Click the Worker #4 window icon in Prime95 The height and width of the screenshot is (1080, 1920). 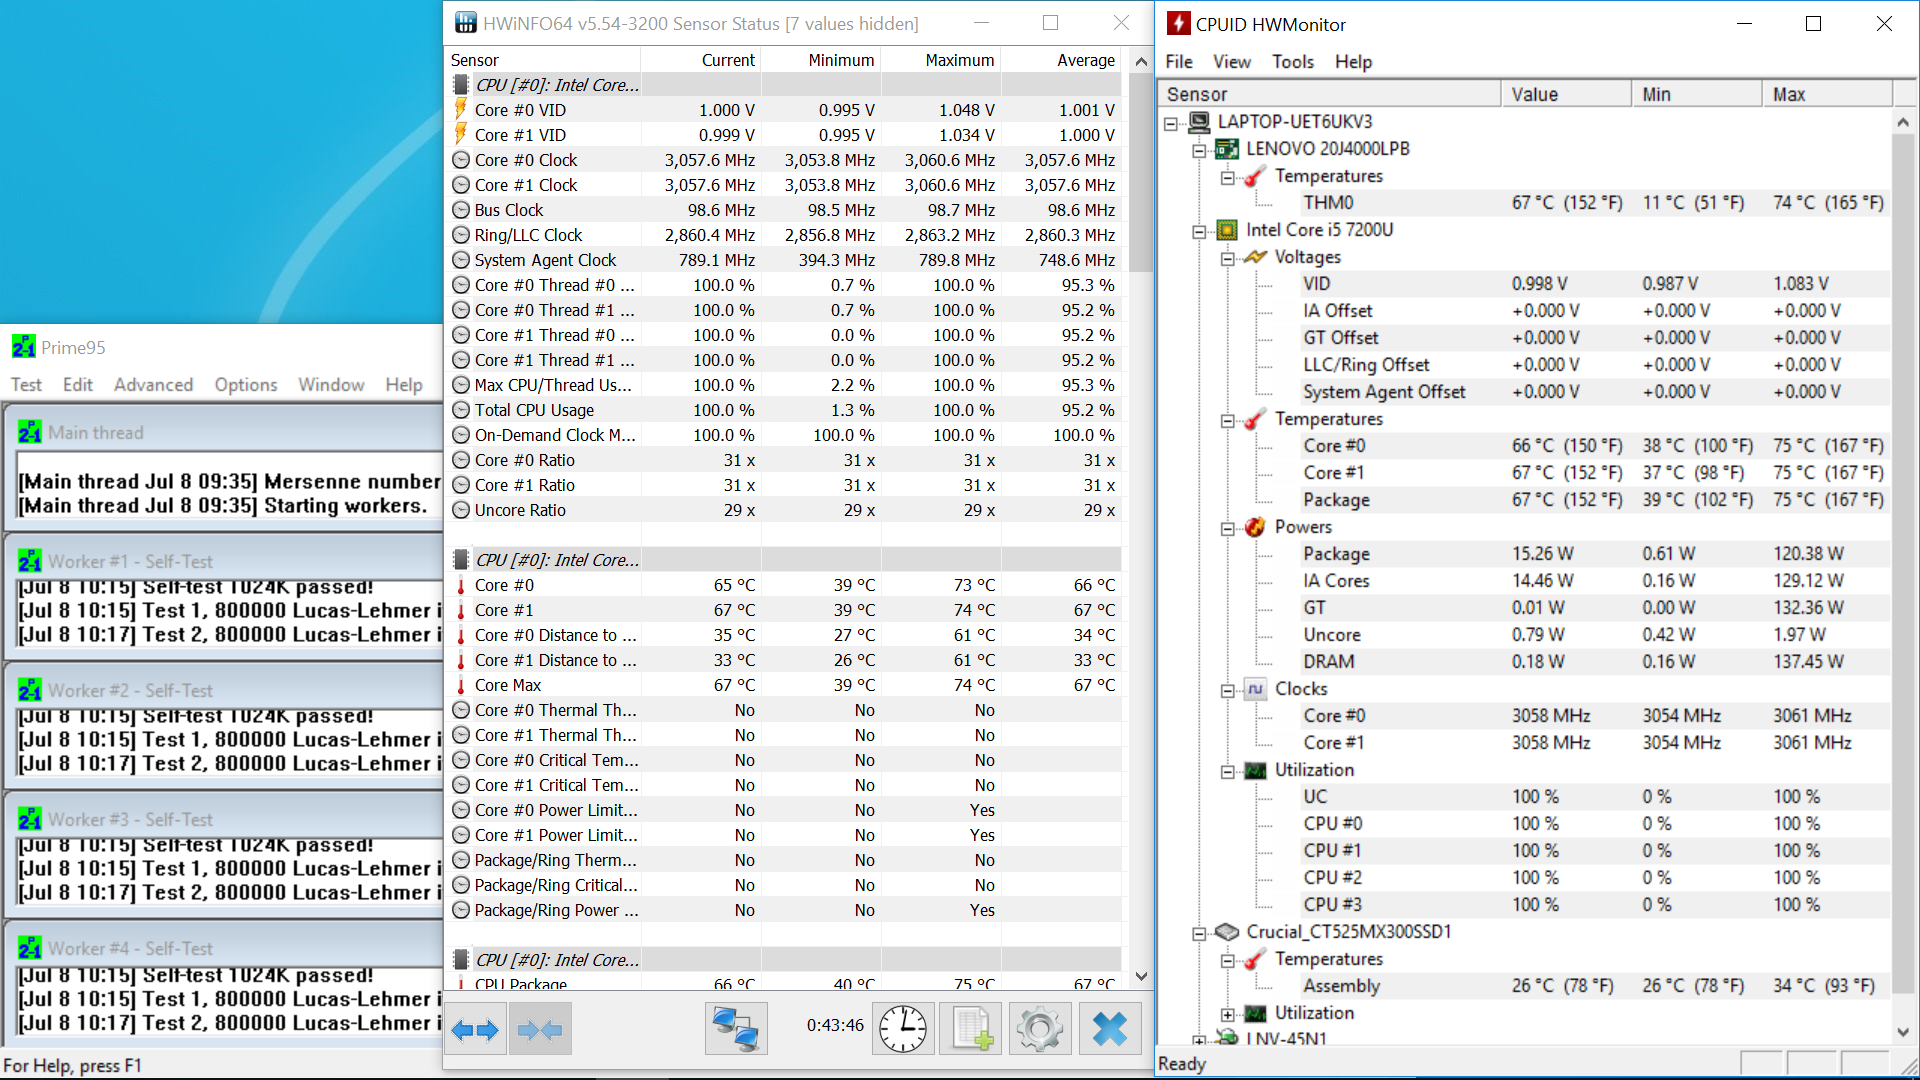click(x=29, y=948)
